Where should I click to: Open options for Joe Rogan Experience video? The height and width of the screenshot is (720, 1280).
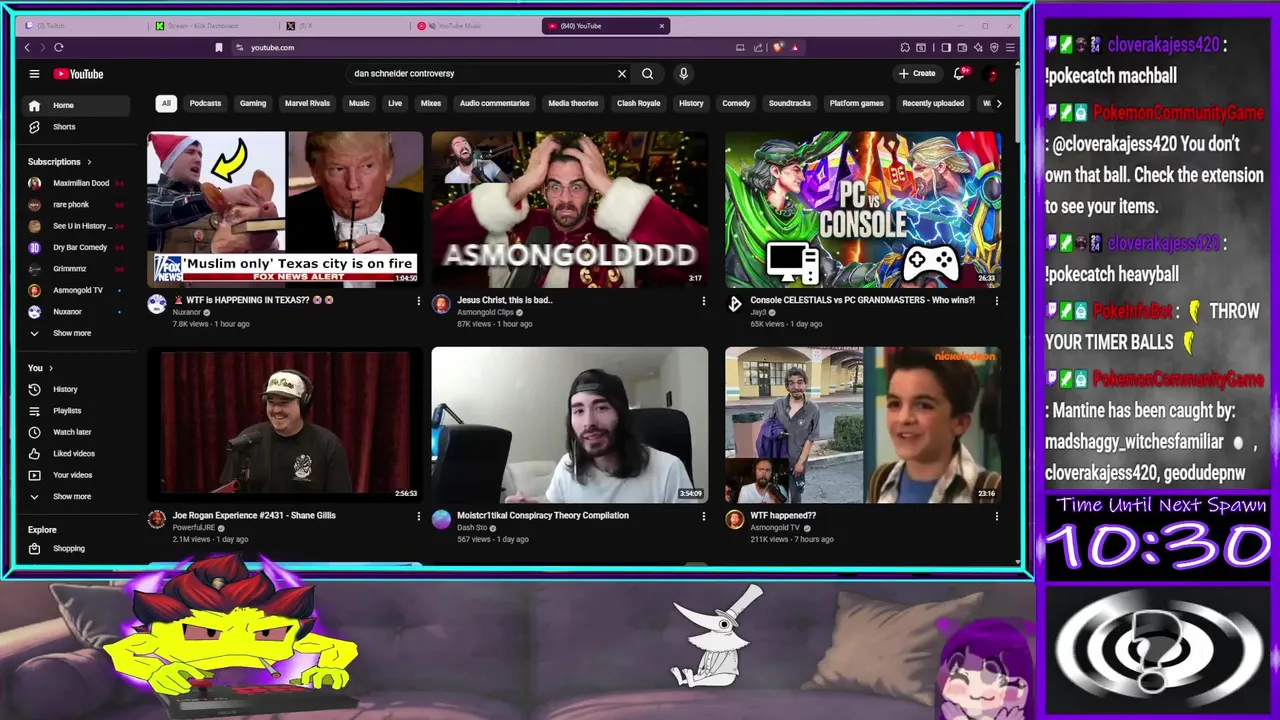pyautogui.click(x=419, y=517)
